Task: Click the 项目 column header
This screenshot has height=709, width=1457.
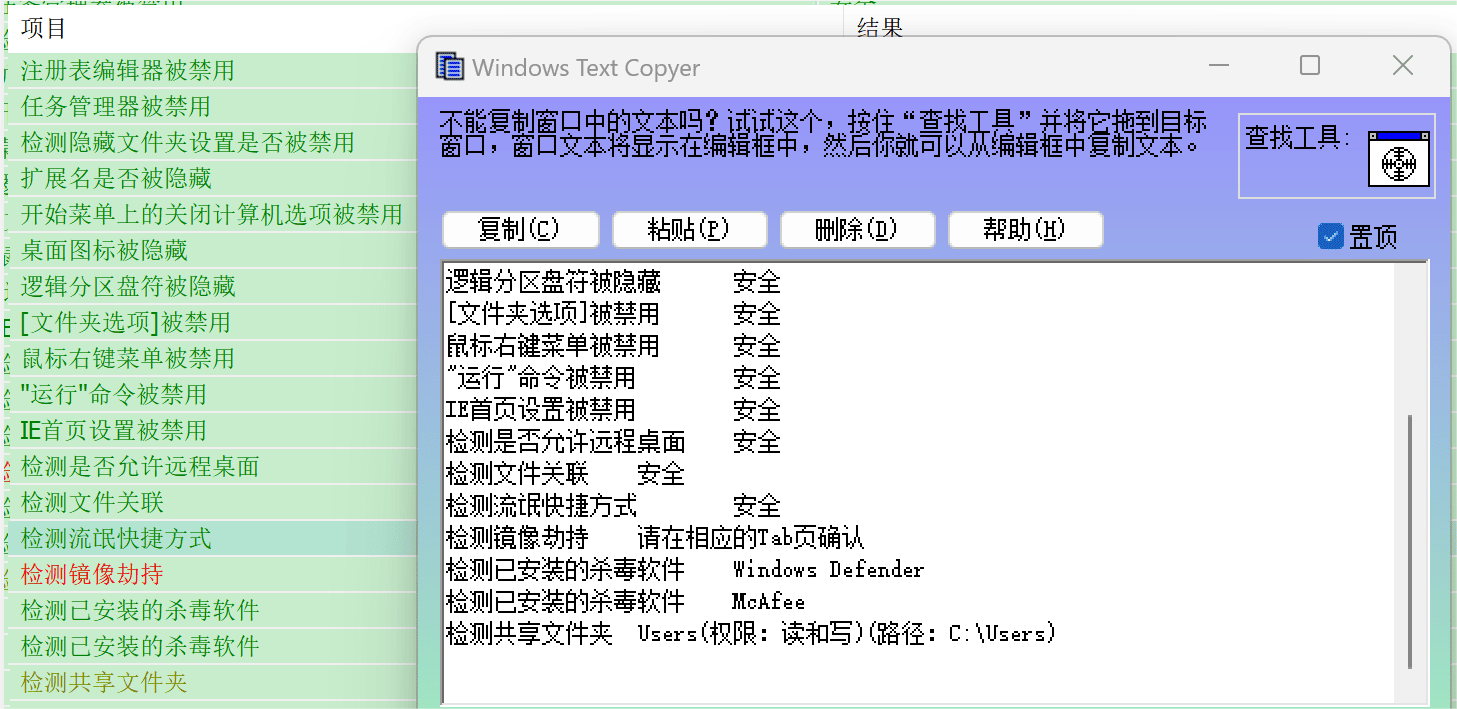Action: (44, 29)
